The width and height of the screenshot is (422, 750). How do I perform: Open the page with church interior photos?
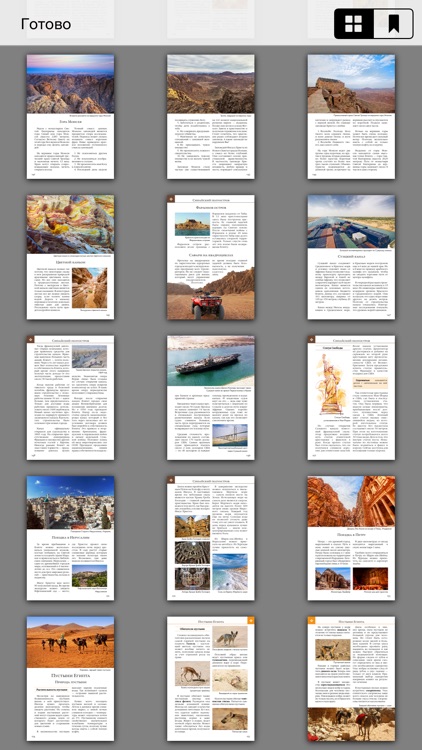[211, 538]
